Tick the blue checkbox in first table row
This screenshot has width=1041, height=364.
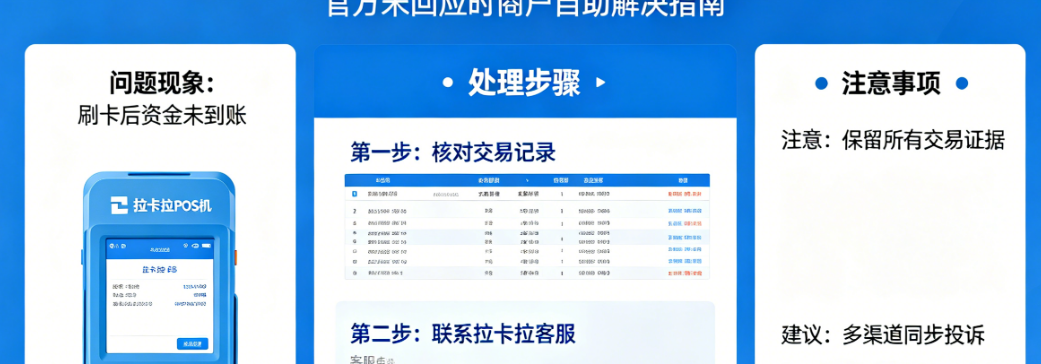(x=355, y=194)
